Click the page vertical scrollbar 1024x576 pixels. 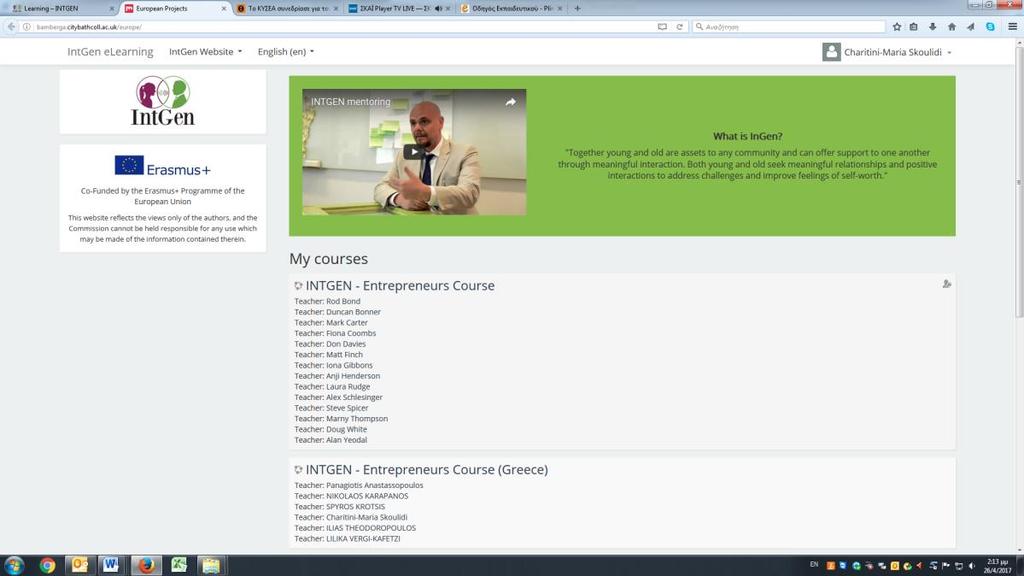1019,297
